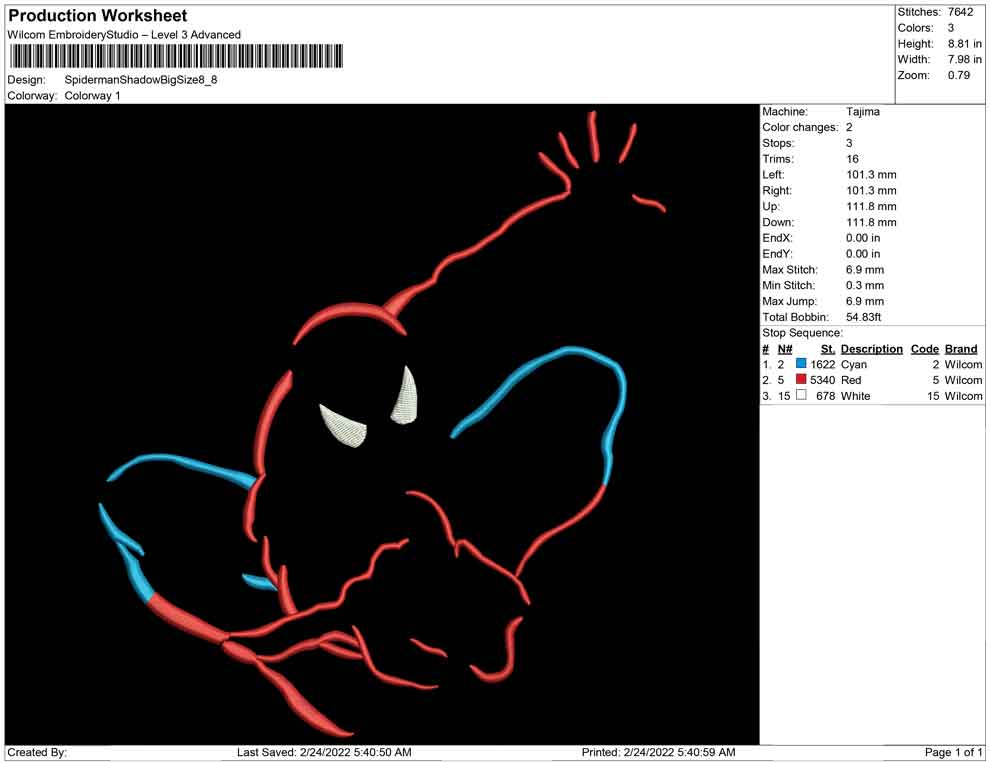The width and height of the screenshot is (990, 762).
Task: Click the Colorway 1 value
Action: [92, 96]
